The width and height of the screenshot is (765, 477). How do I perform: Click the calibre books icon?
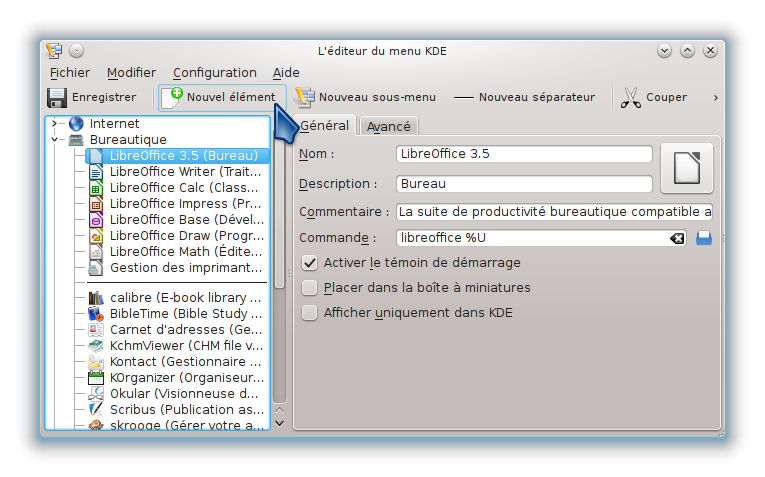[96, 298]
